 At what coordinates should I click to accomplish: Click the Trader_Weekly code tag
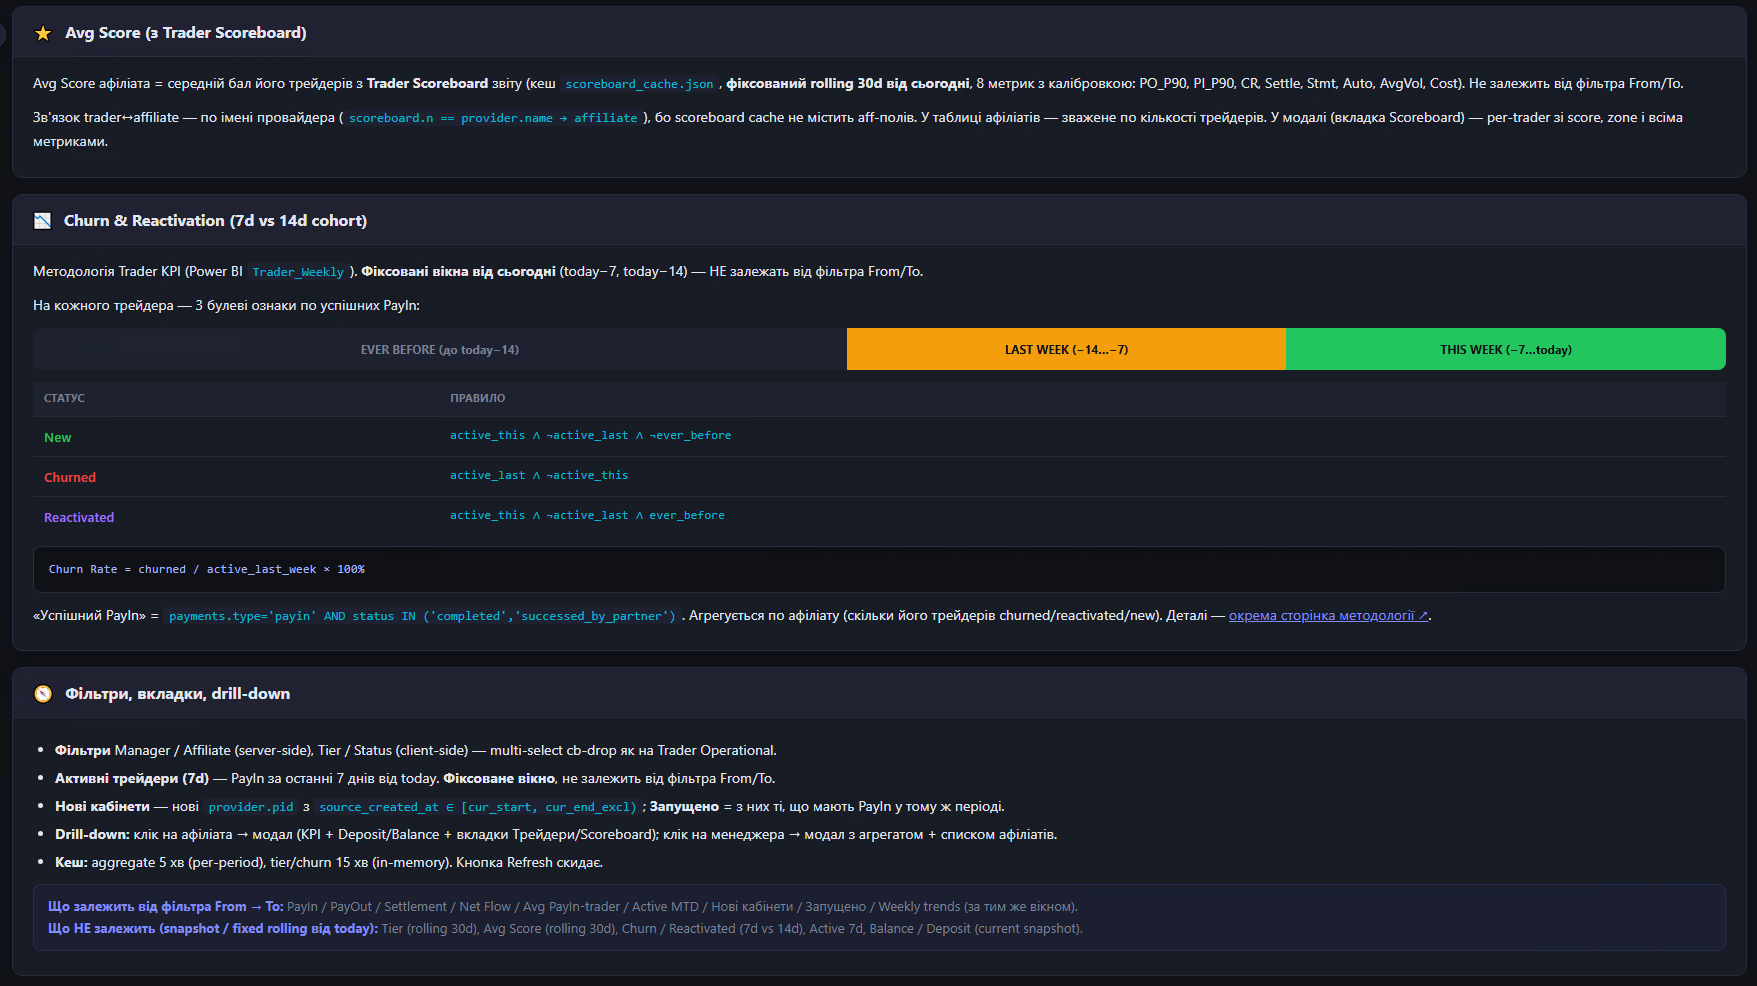point(298,272)
